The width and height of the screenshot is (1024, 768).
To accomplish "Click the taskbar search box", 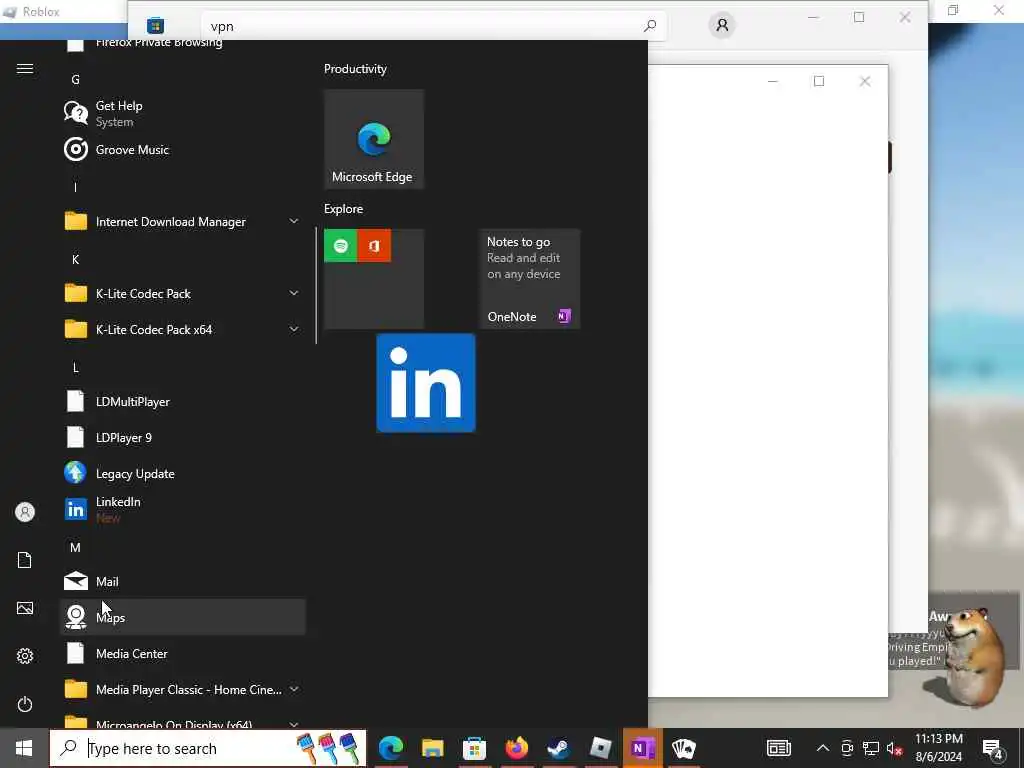I will [x=208, y=748].
